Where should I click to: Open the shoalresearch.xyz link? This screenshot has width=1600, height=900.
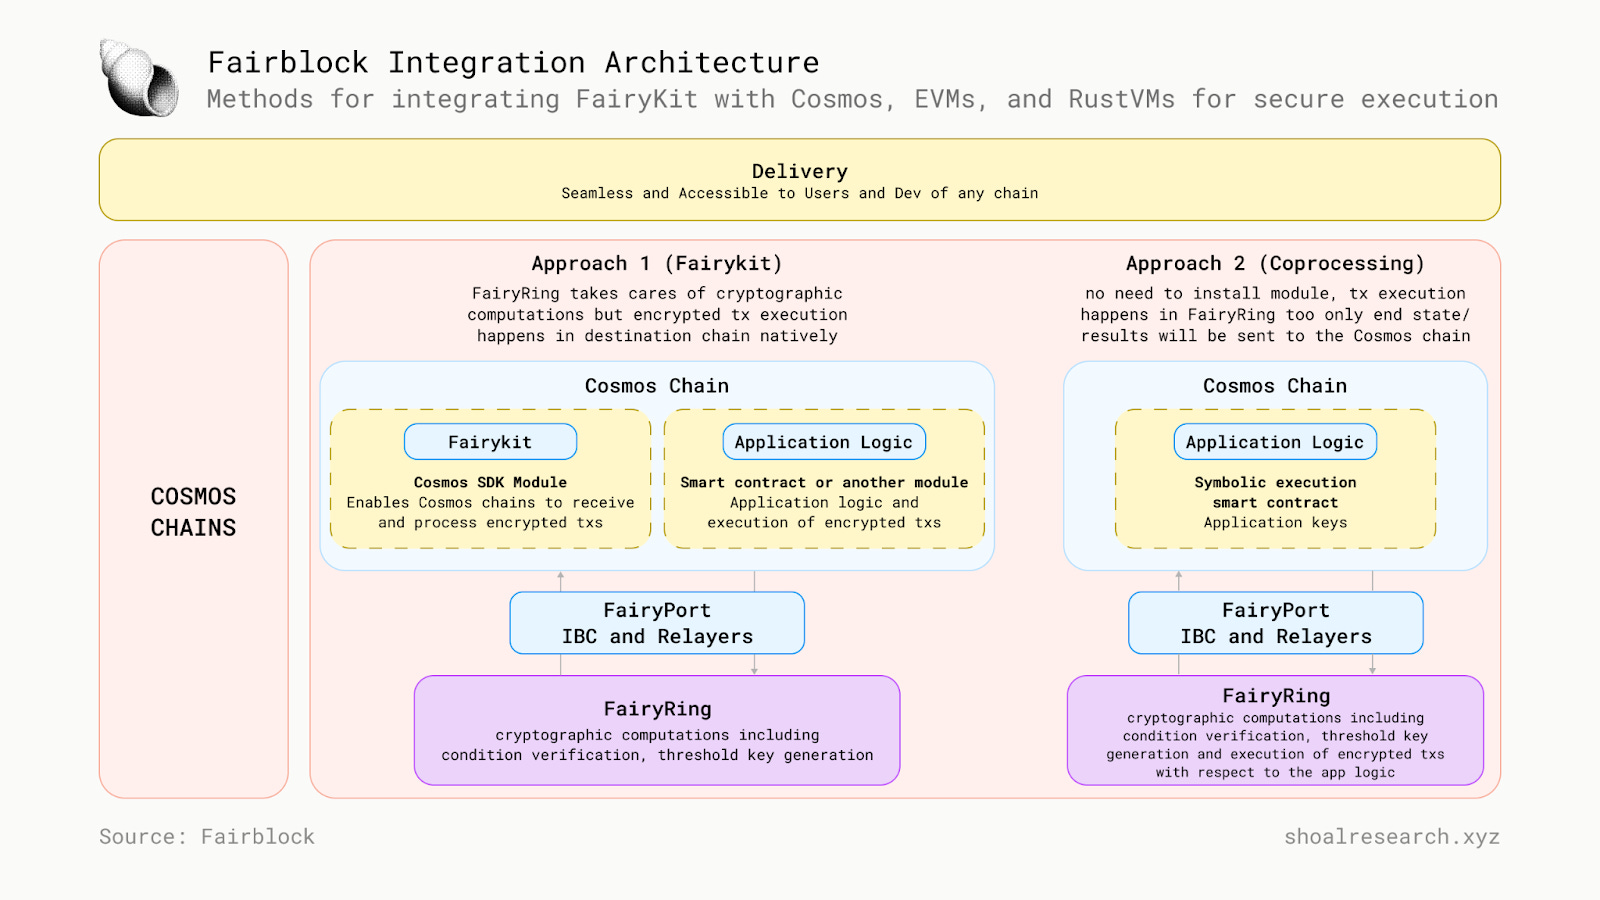point(1392,837)
